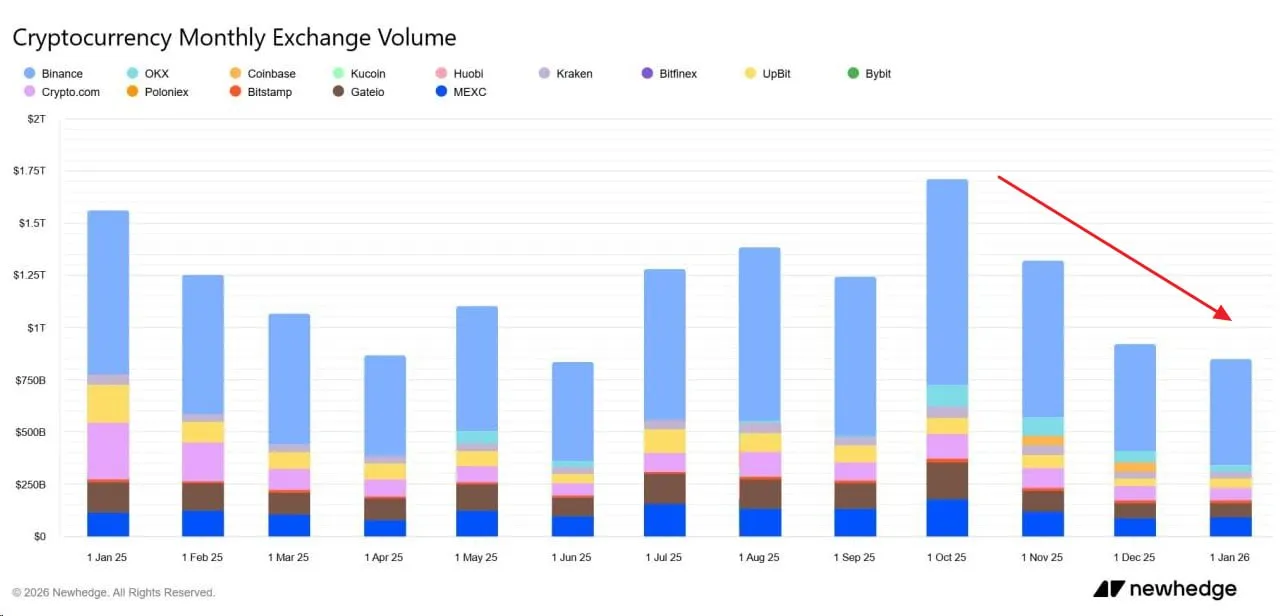The image size is (1280, 616).
Task: Click the Binance legend color dot
Action: [30, 74]
